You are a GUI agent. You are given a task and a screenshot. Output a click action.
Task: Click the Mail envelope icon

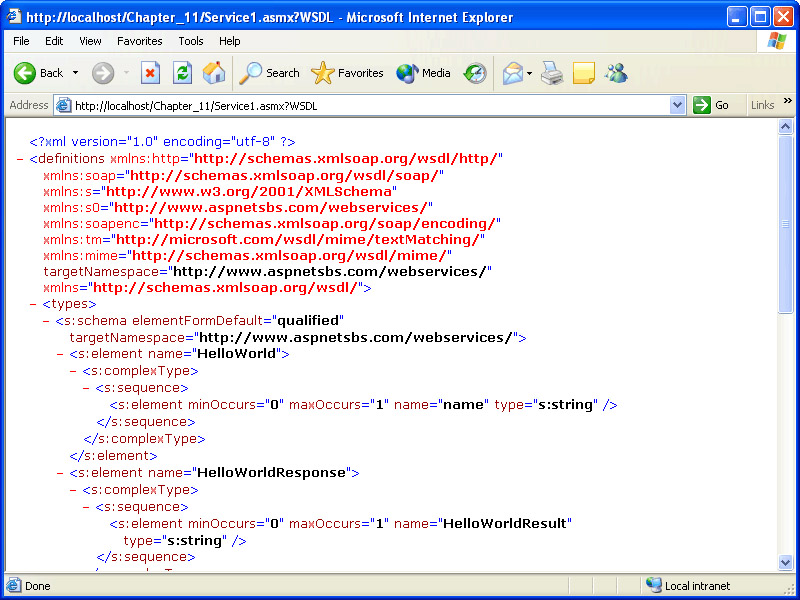tap(513, 73)
